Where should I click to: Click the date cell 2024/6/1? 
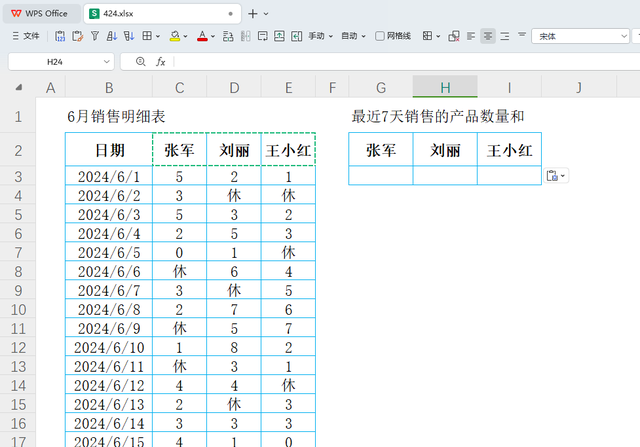[x=109, y=176]
